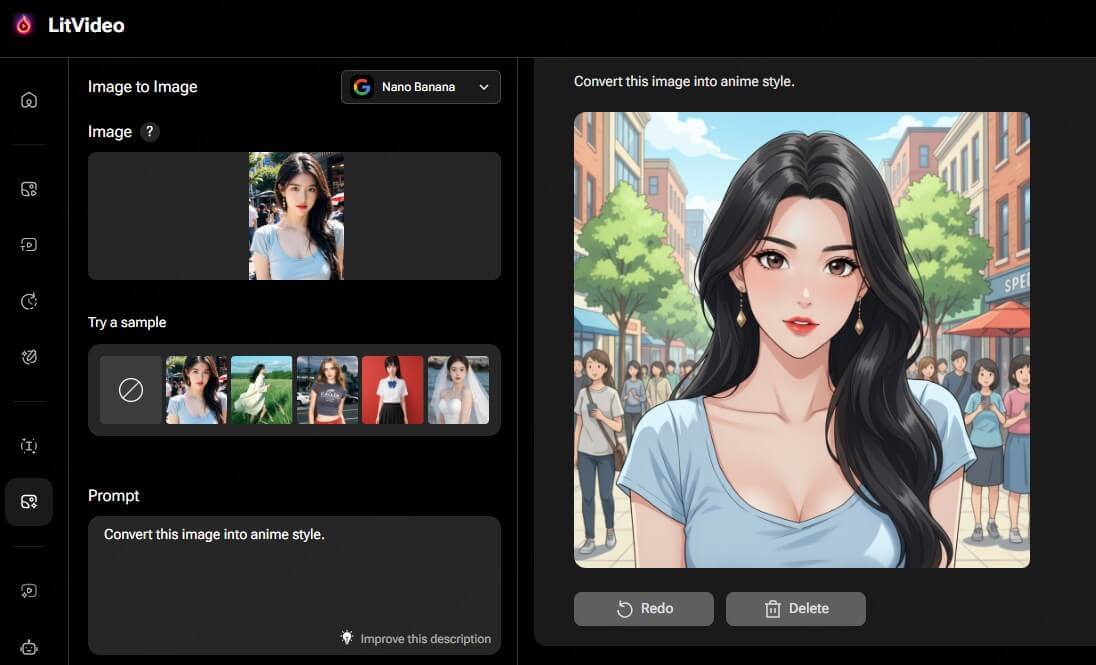Screen dimensions: 1096x665
Task: Select the none sample with crossed circle
Action: (x=131, y=389)
